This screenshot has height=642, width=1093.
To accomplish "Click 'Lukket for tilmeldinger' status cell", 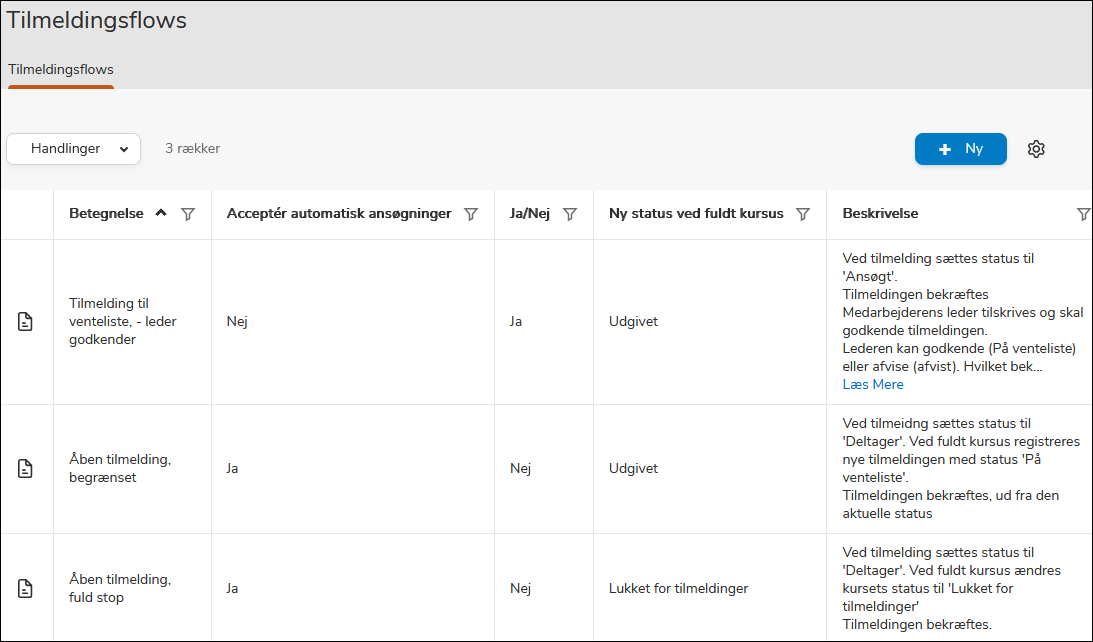I will pyautogui.click(x=678, y=589).
